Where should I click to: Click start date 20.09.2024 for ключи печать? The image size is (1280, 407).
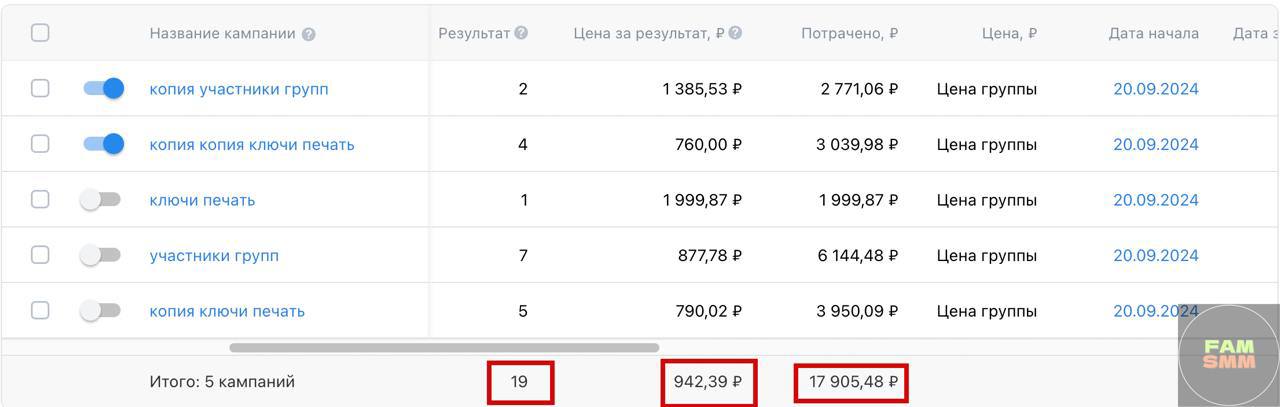tap(1155, 200)
